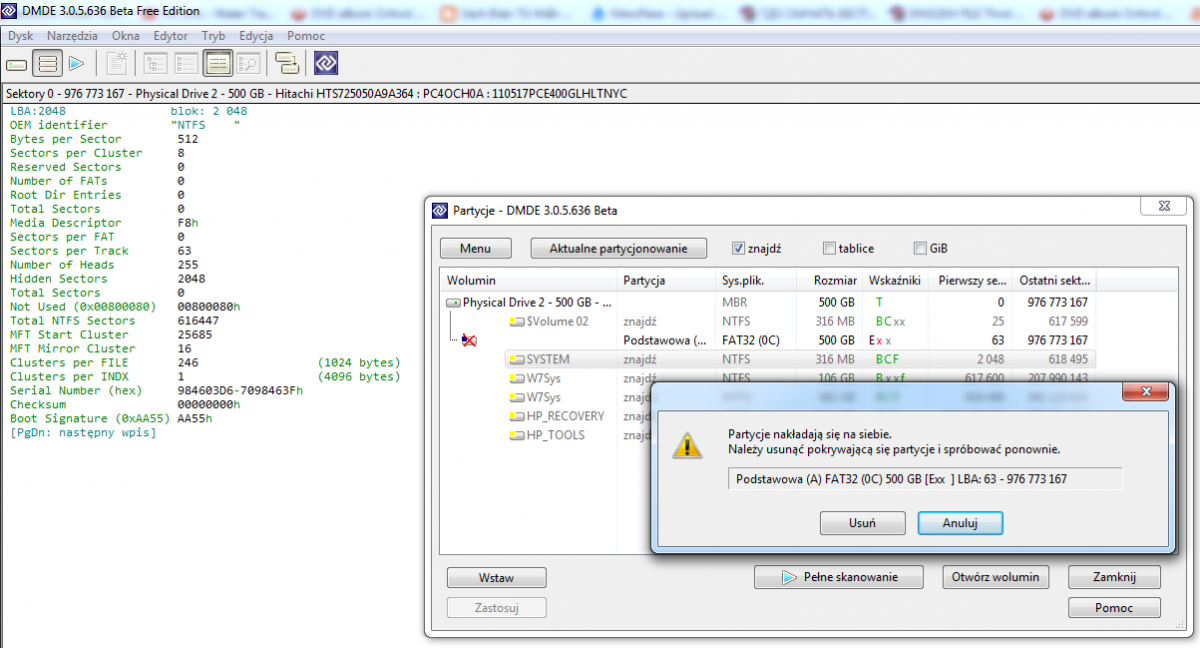Click the Wstaw button
Image resolution: width=1200 pixels, height=648 pixels.
(497, 577)
